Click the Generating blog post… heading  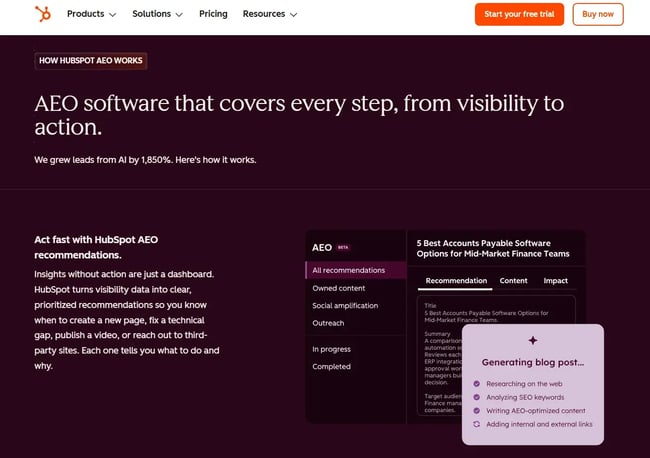click(x=533, y=362)
